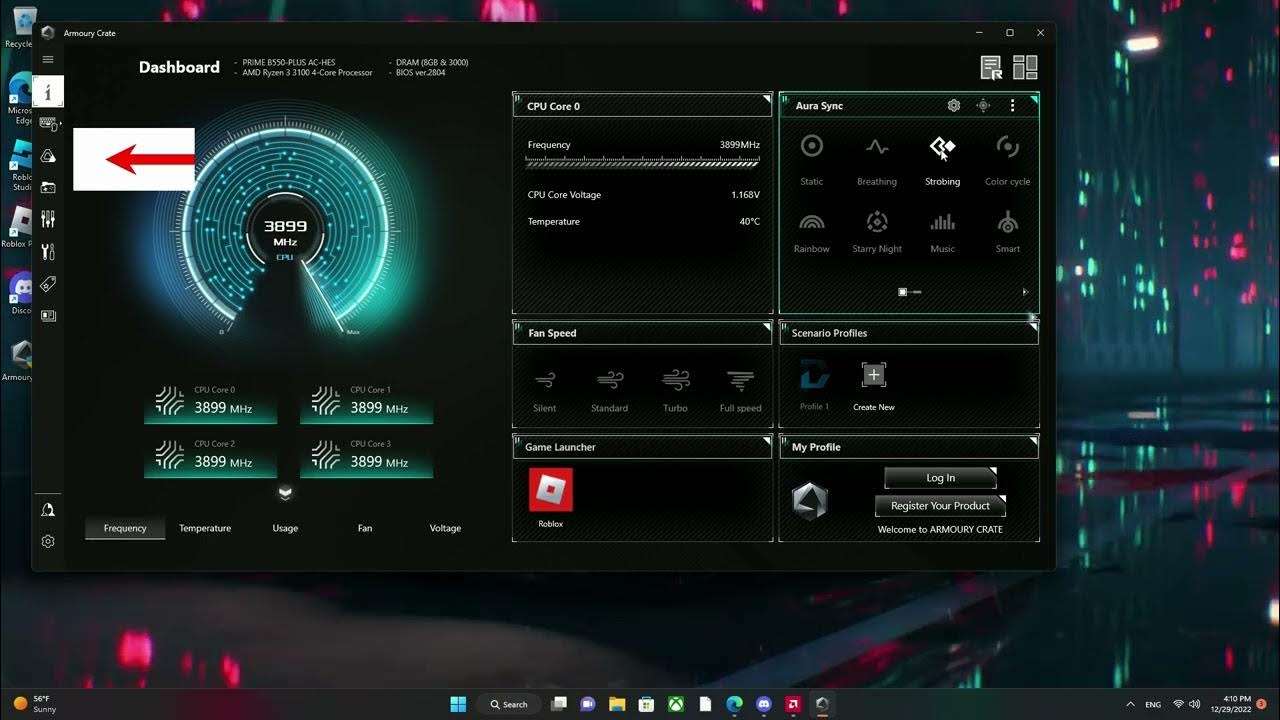This screenshot has height=720, width=1280.
Task: Open the Device keyboard icon in sidebar
Action: click(48, 124)
